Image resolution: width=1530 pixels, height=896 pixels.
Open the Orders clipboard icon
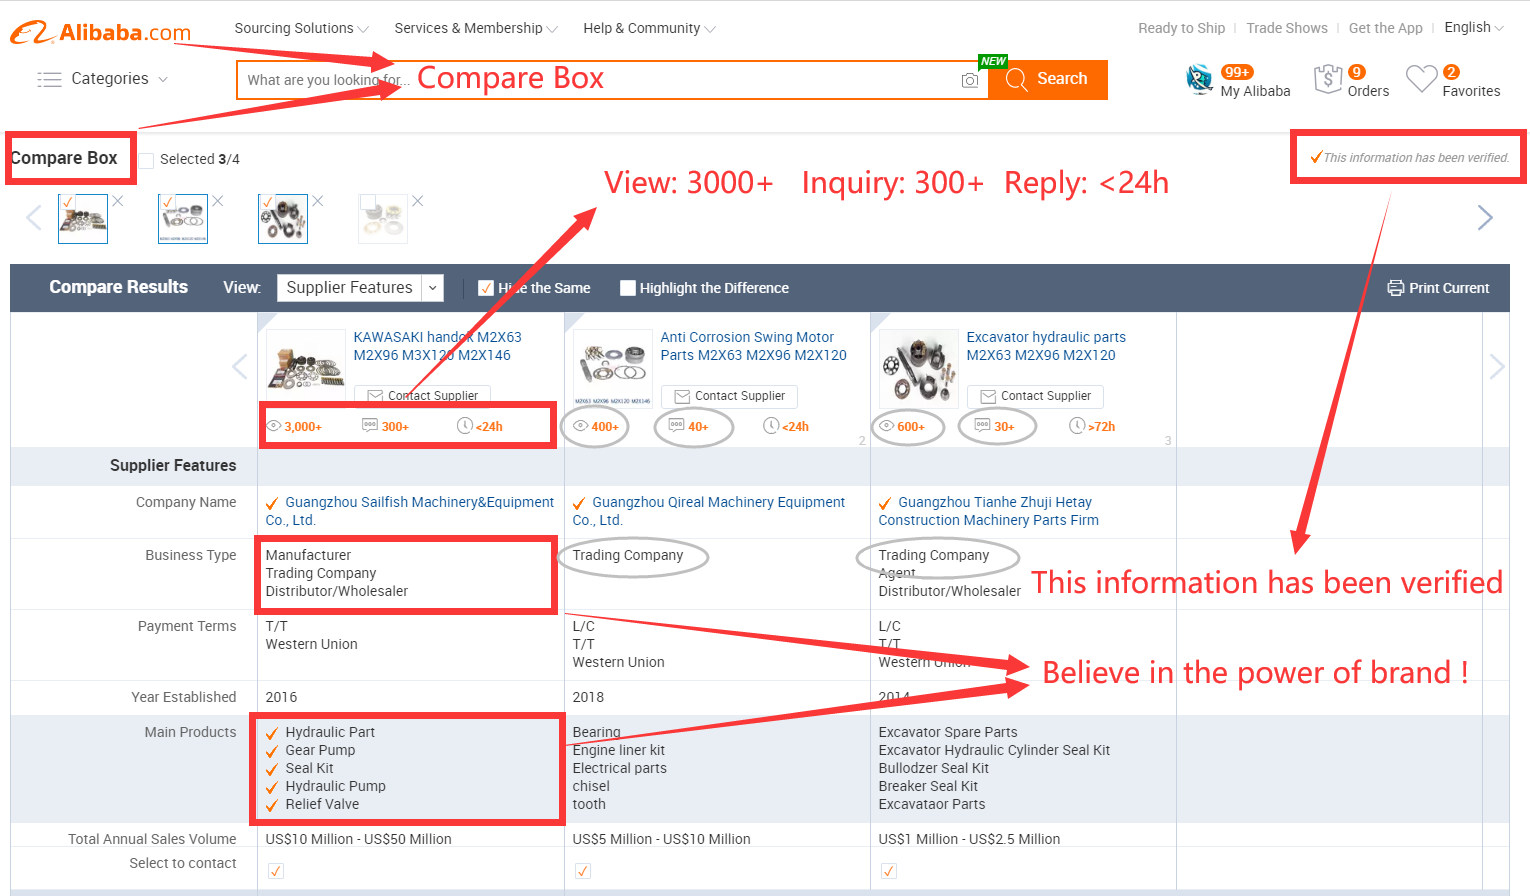[x=1328, y=79]
